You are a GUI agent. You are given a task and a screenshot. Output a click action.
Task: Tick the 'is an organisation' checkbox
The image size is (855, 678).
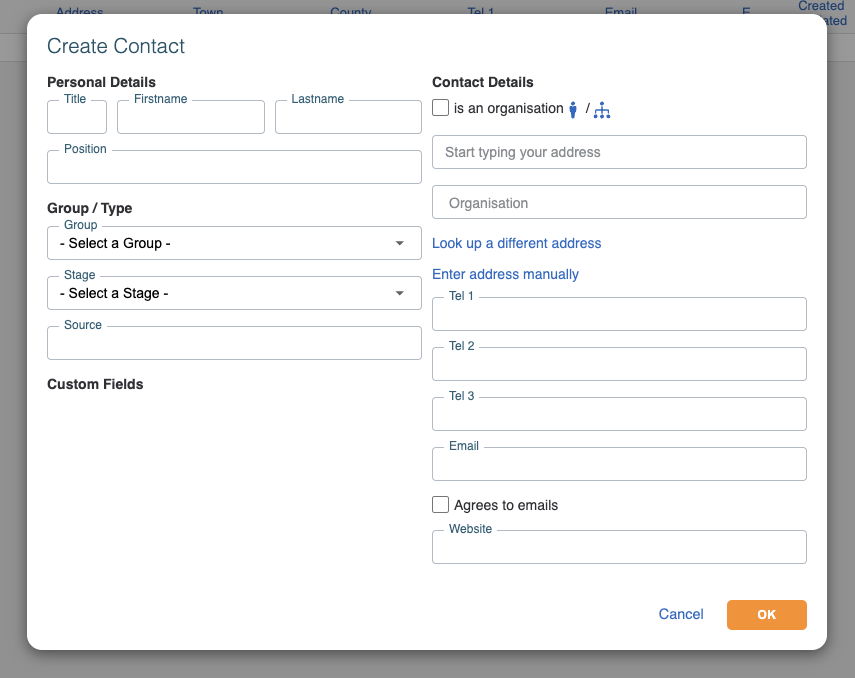tap(441, 108)
